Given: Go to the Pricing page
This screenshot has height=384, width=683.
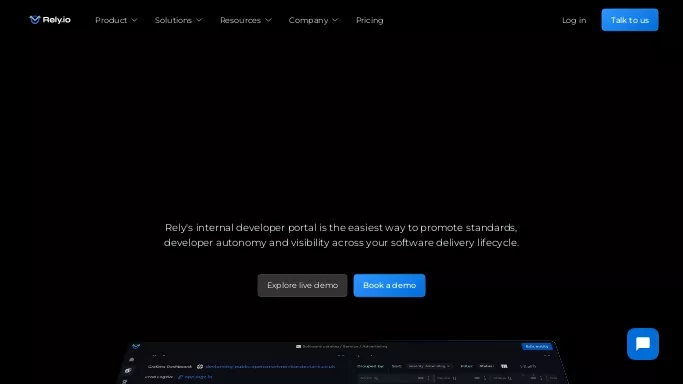Looking at the screenshot, I should (369, 20).
